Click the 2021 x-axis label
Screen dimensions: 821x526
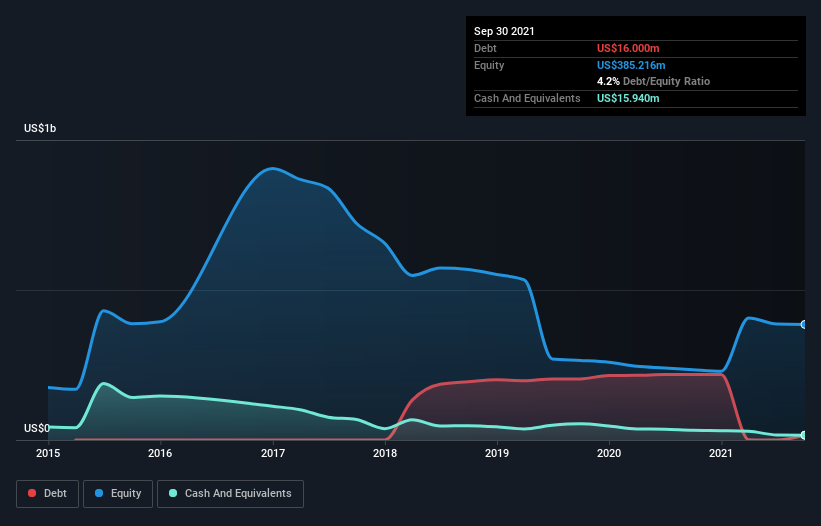click(x=721, y=453)
